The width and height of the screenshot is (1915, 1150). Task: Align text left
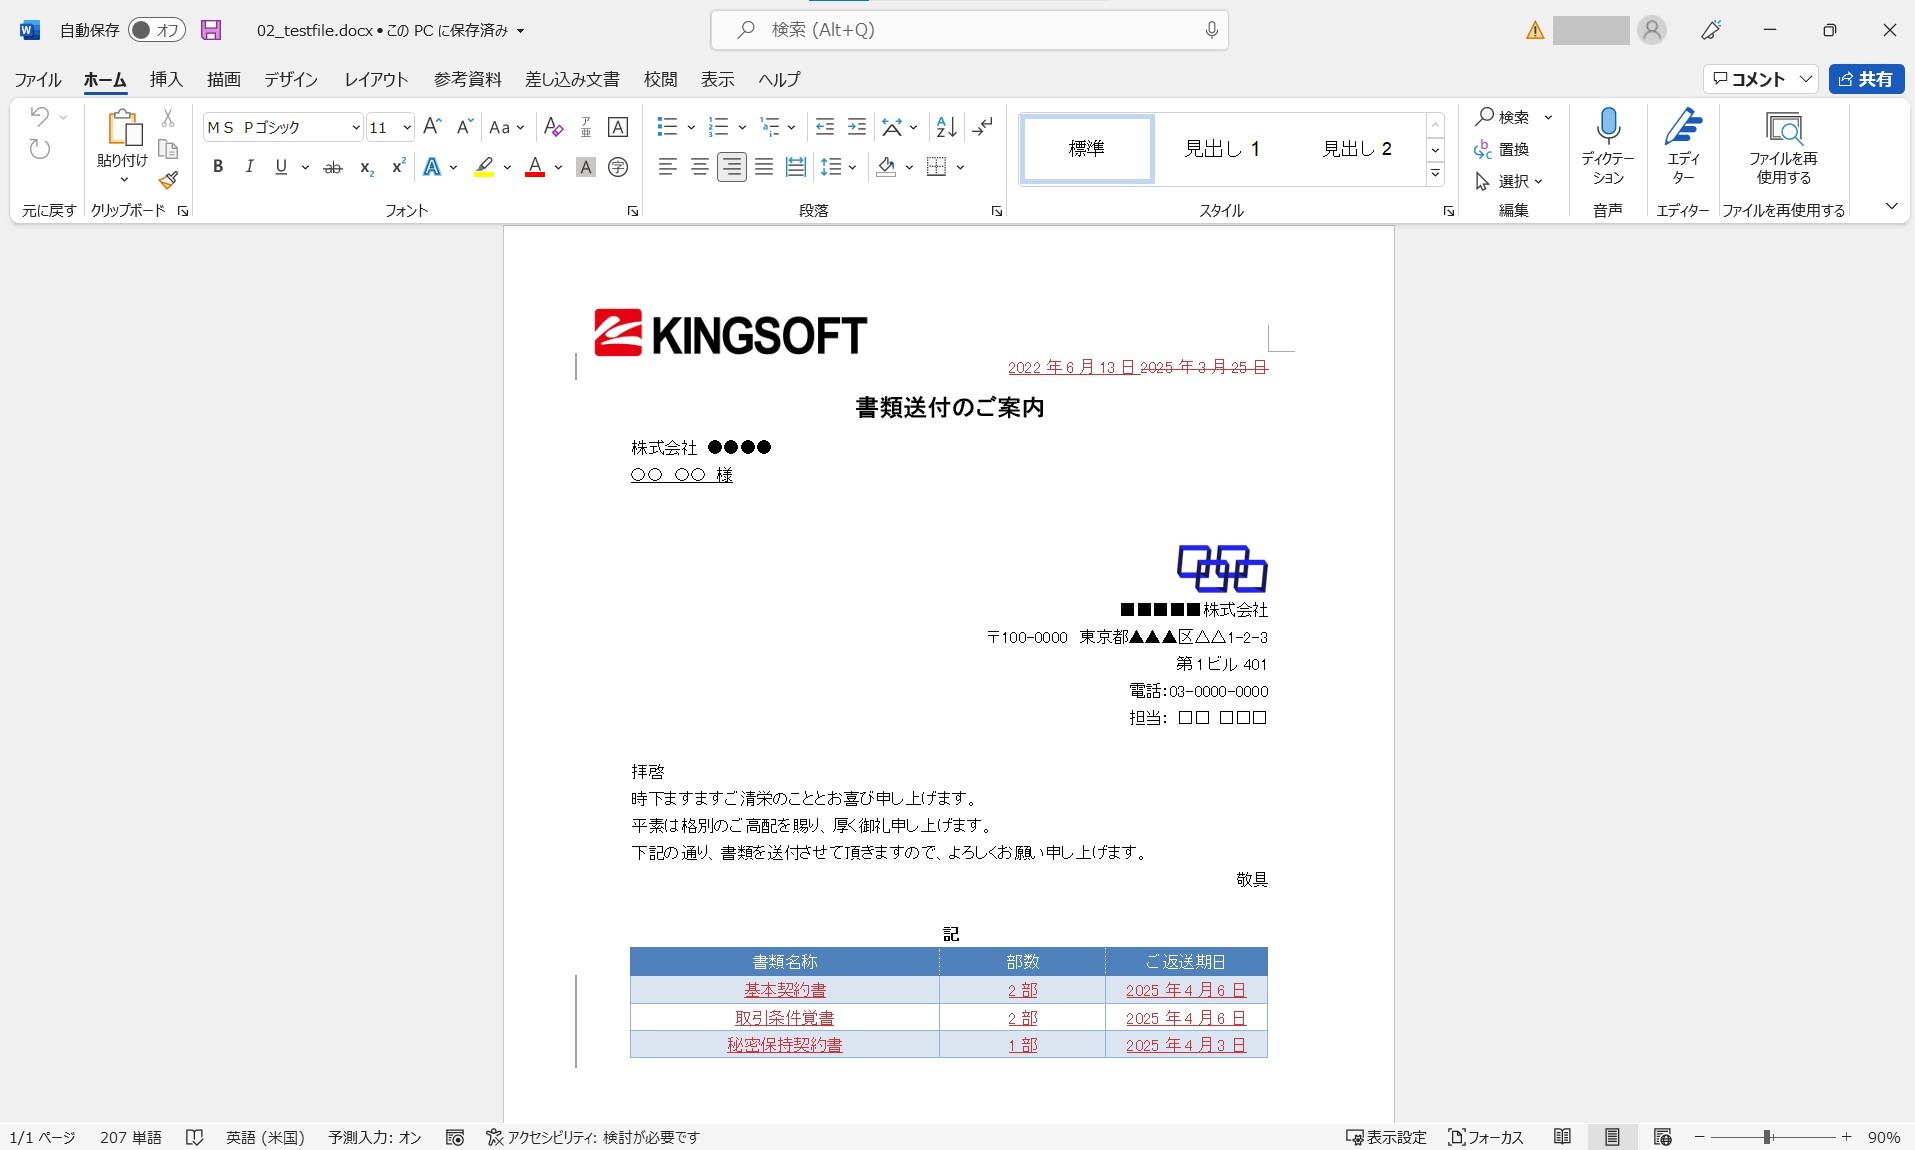tap(668, 167)
